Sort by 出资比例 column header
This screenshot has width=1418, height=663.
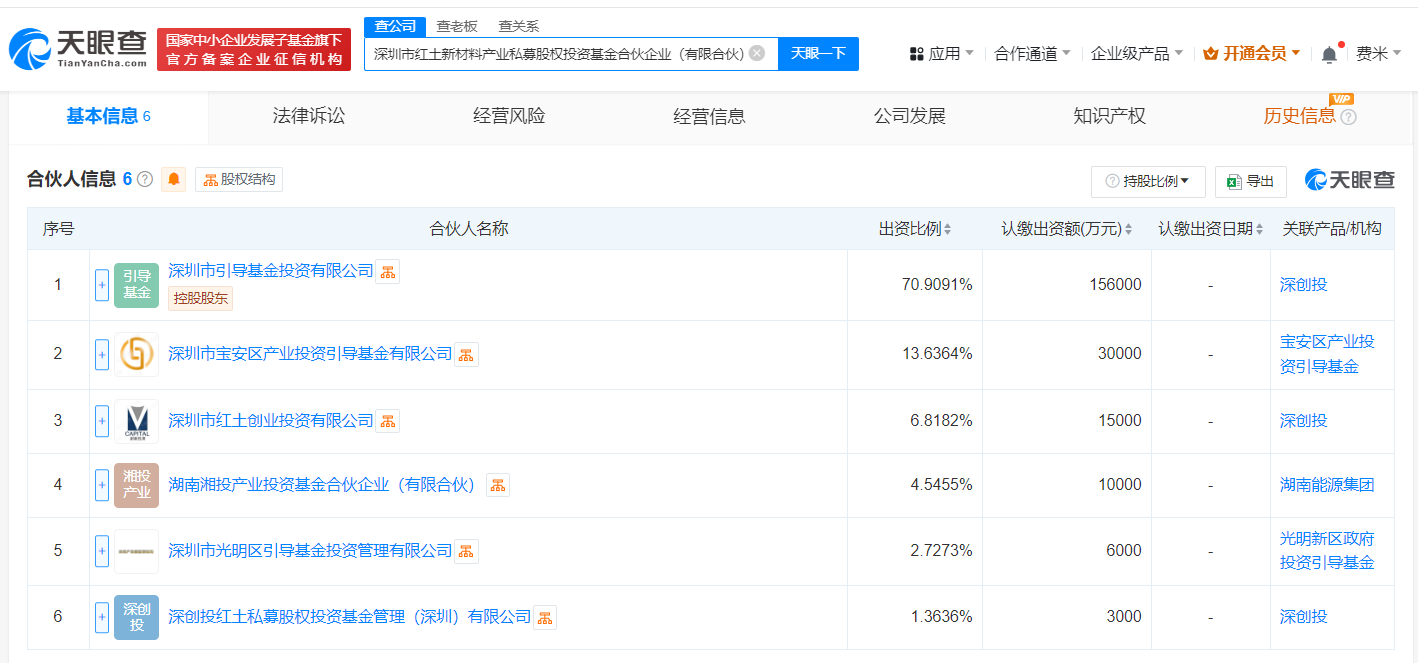[x=914, y=229]
